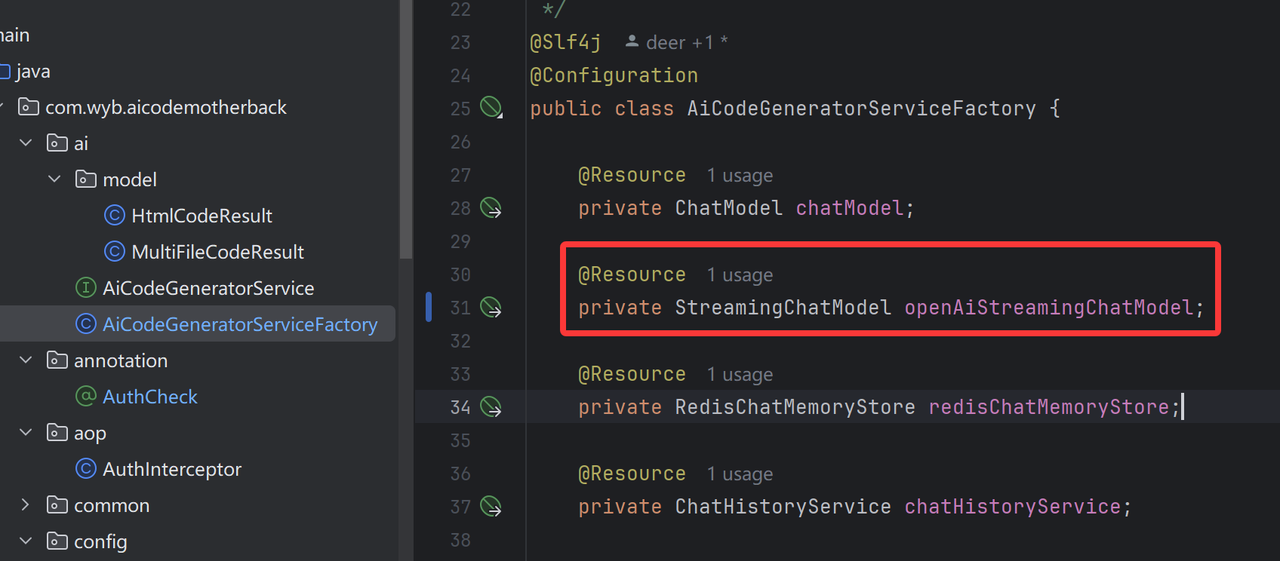The image size is (1280, 561).
Task: Click '1 usage' hint above redisChatMemoryStore
Action: 740,374
